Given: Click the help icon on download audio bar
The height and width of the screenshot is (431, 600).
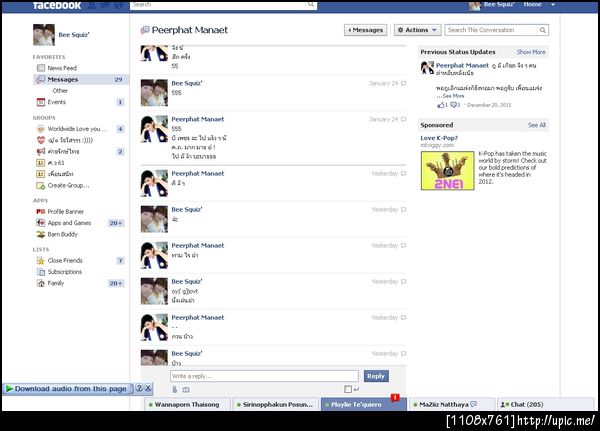Looking at the screenshot, I should (x=139, y=388).
